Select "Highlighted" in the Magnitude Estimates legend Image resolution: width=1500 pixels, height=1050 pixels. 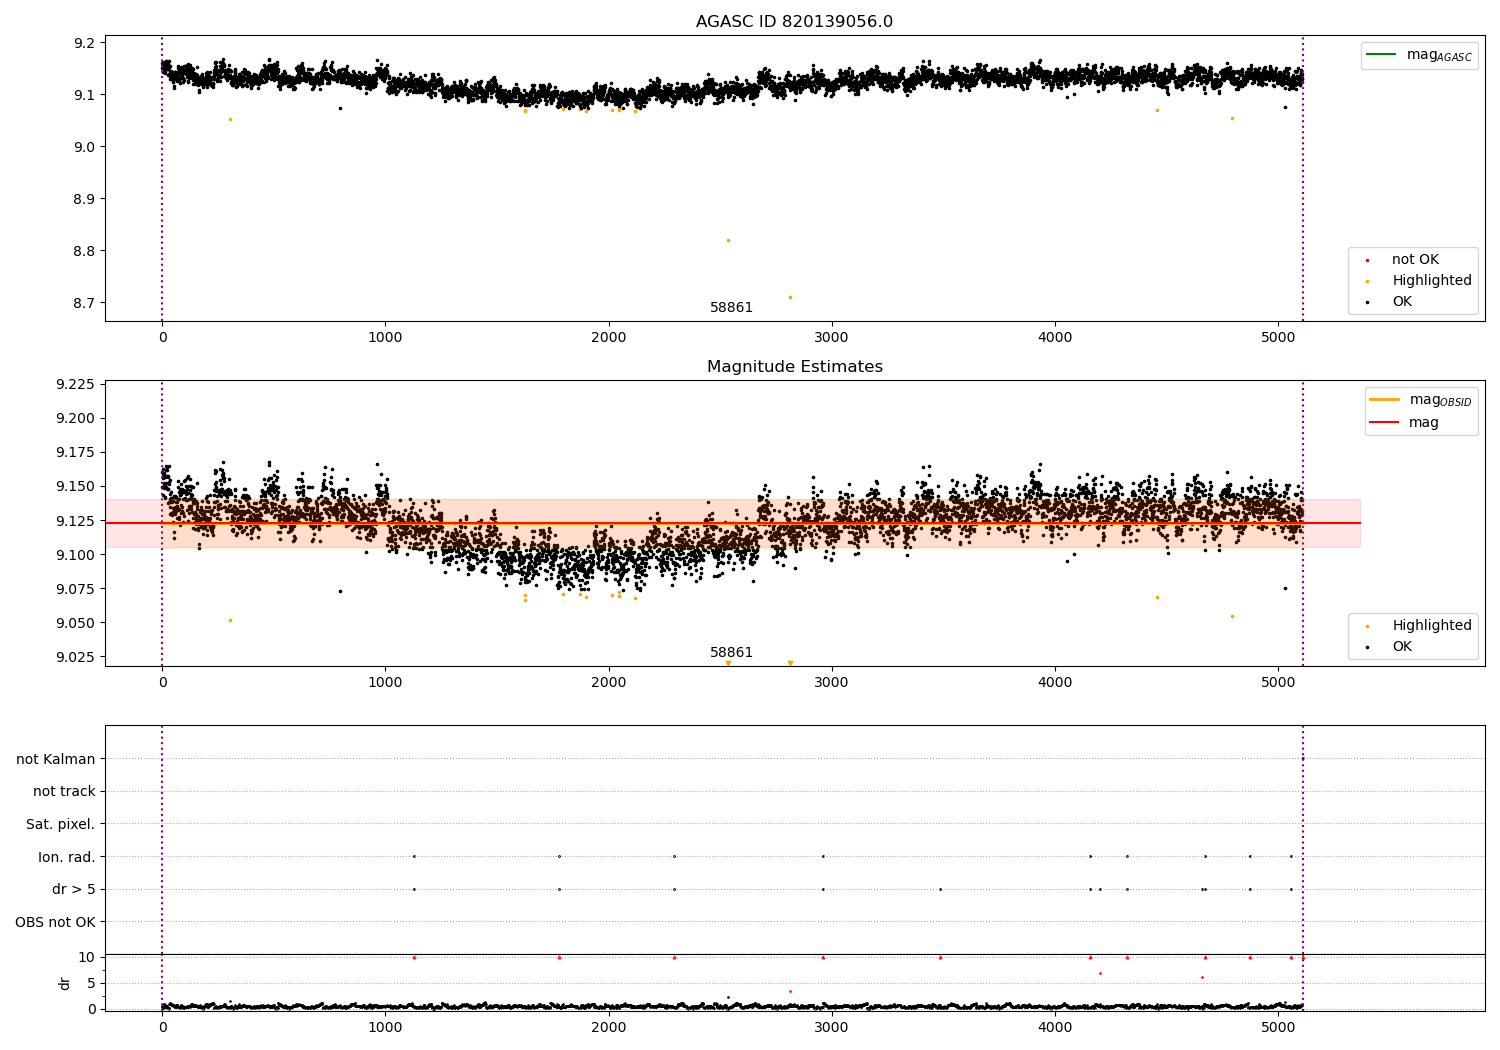pos(1419,626)
